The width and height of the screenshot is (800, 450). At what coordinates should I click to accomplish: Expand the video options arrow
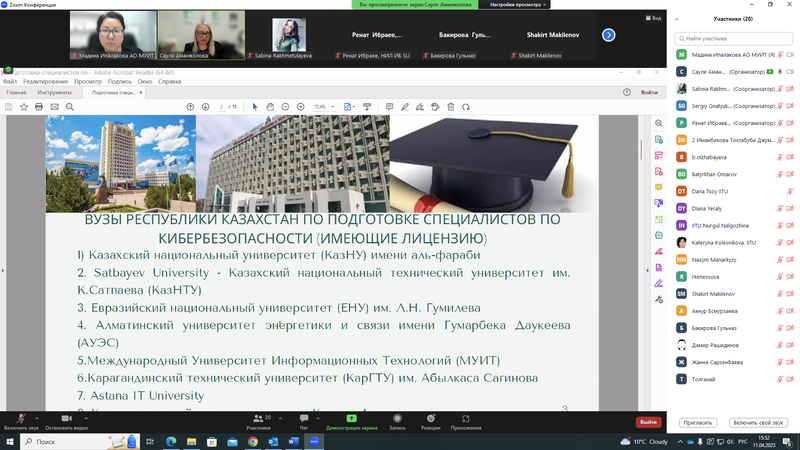(86, 418)
